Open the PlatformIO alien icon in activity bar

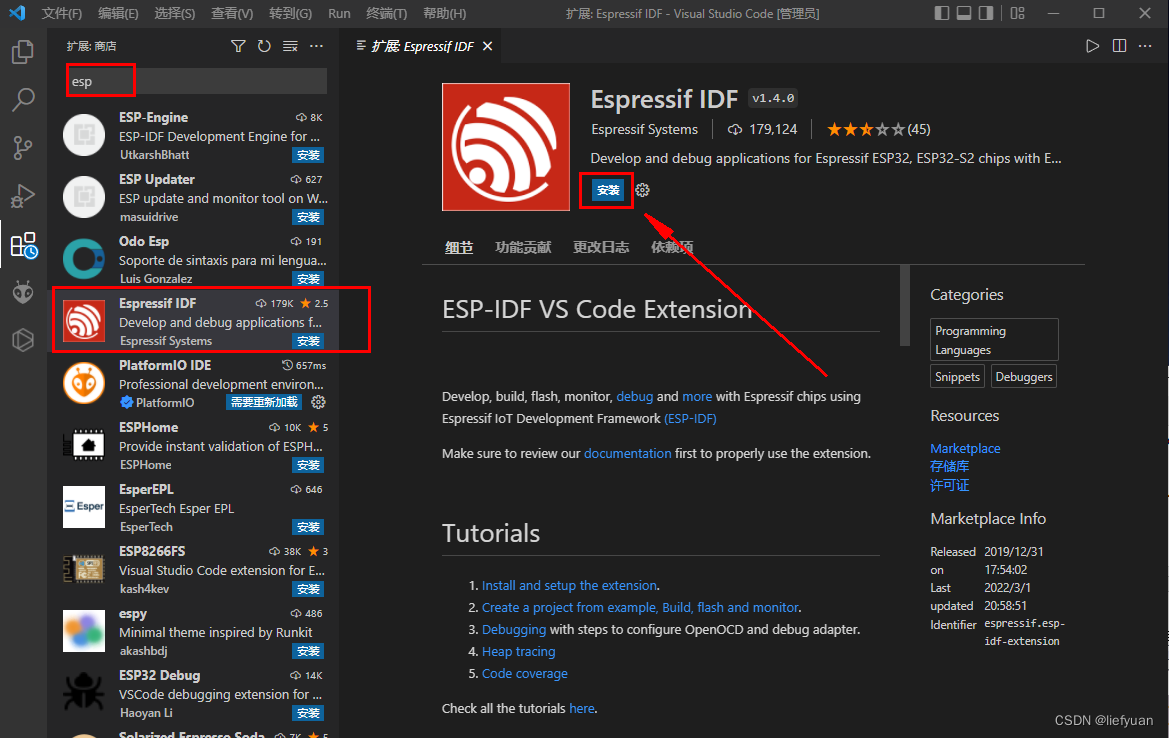click(x=23, y=292)
